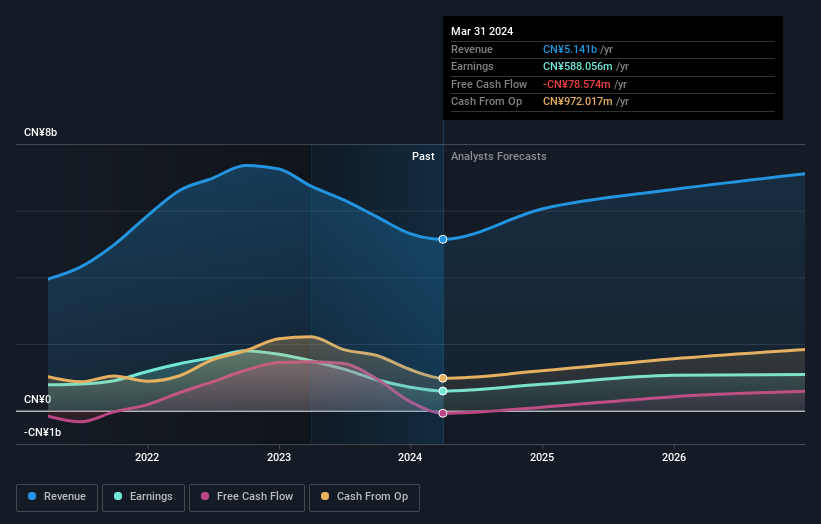Click the Free Cash Flow label in tooltip
This screenshot has height=524, width=821.
489,84
